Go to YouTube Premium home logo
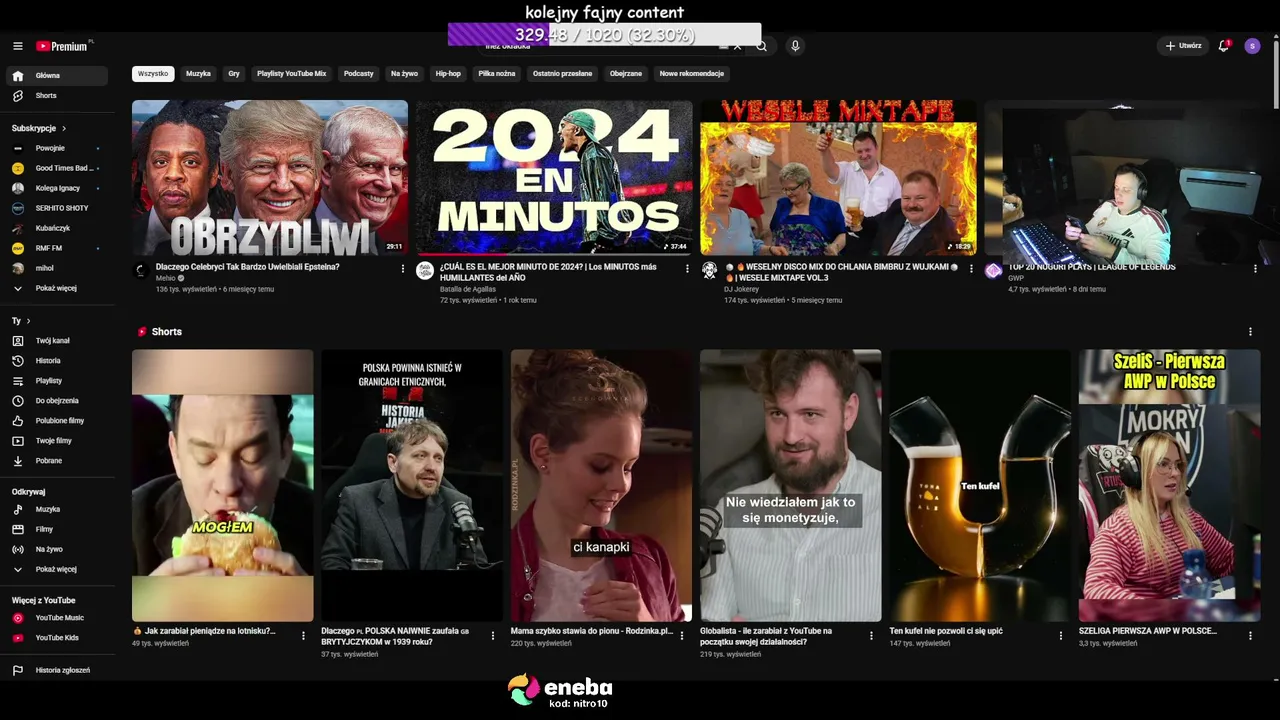Screen dimensions: 1280x720 64,46
